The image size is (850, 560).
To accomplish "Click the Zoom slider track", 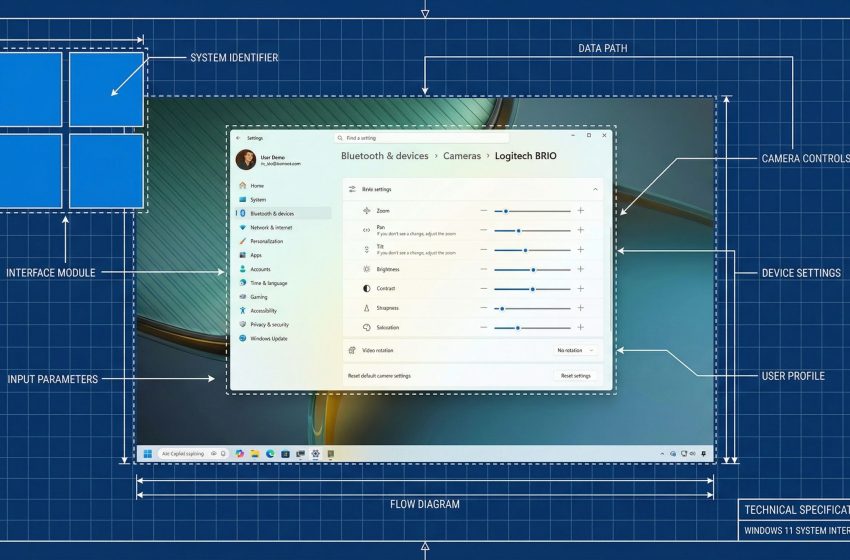I will click(532, 211).
